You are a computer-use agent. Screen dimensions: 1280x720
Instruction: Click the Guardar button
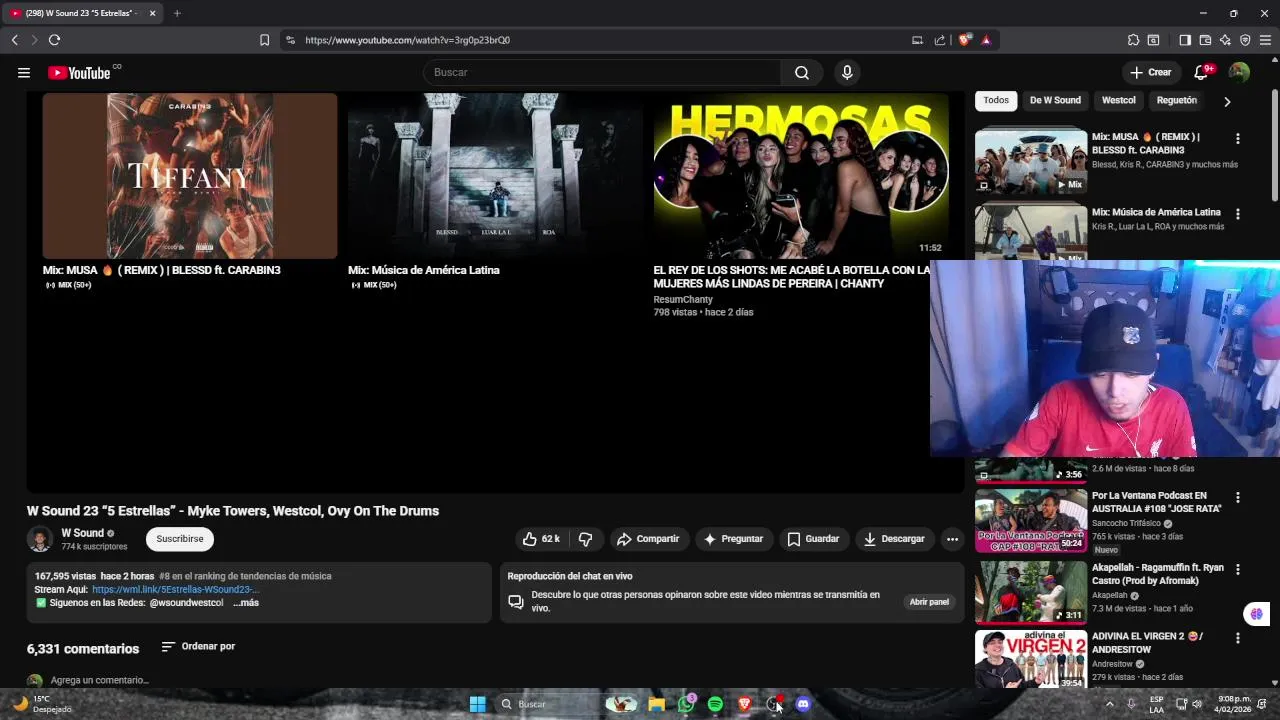(813, 539)
